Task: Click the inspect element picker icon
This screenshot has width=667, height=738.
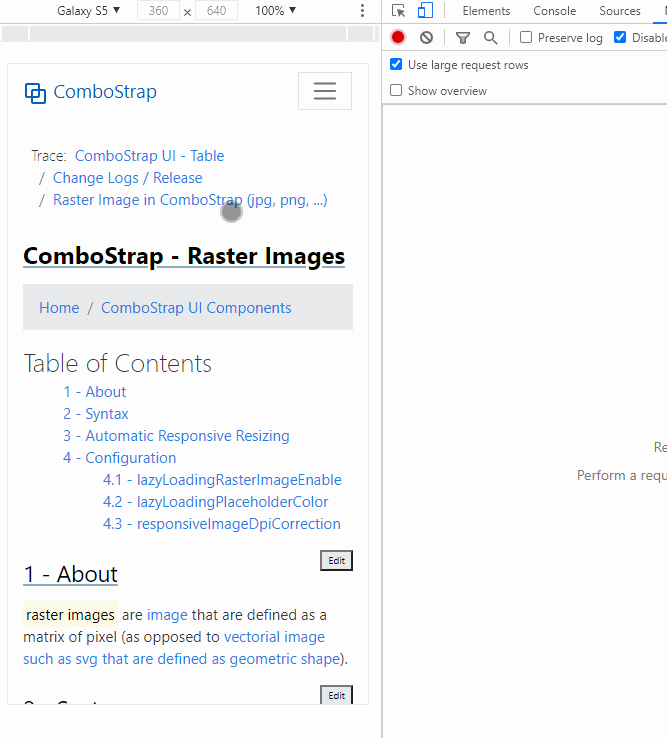Action: coord(399,11)
